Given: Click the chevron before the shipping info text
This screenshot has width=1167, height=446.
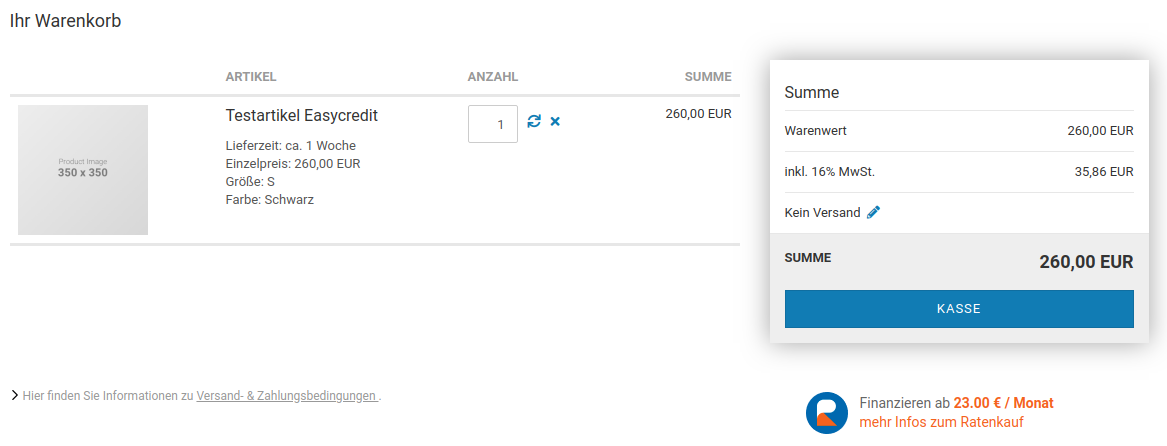Looking at the screenshot, I should tap(14, 396).
